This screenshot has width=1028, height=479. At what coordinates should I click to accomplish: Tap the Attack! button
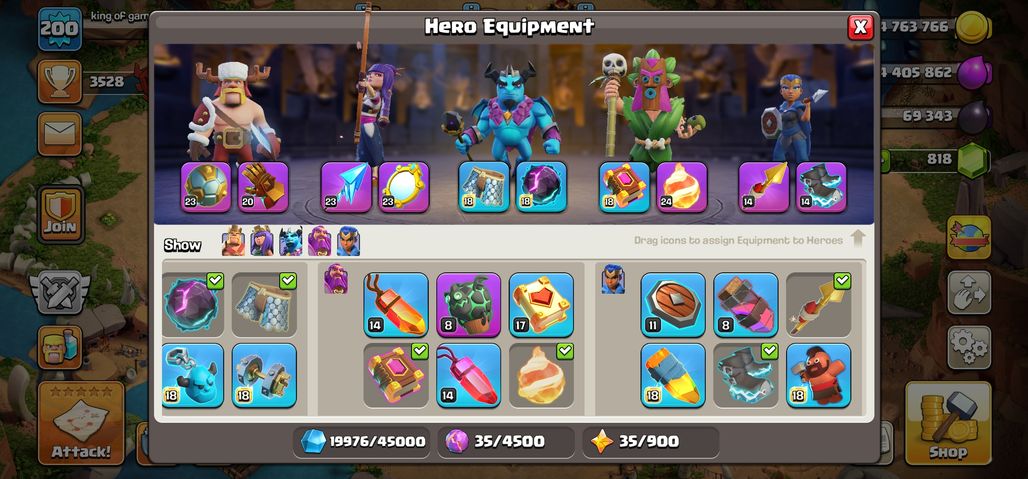pyautogui.click(x=81, y=423)
